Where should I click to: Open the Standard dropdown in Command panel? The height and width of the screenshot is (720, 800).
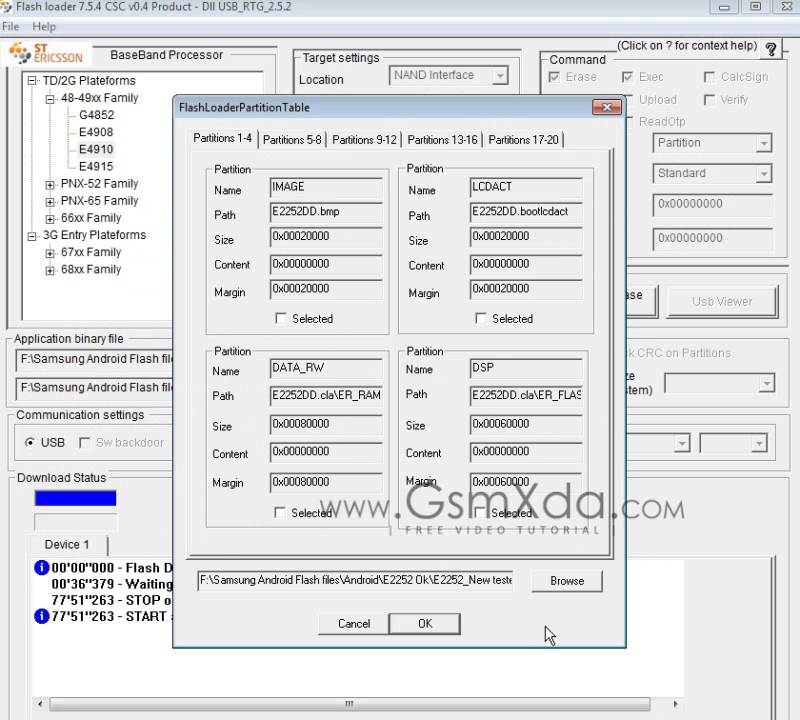tap(763, 174)
